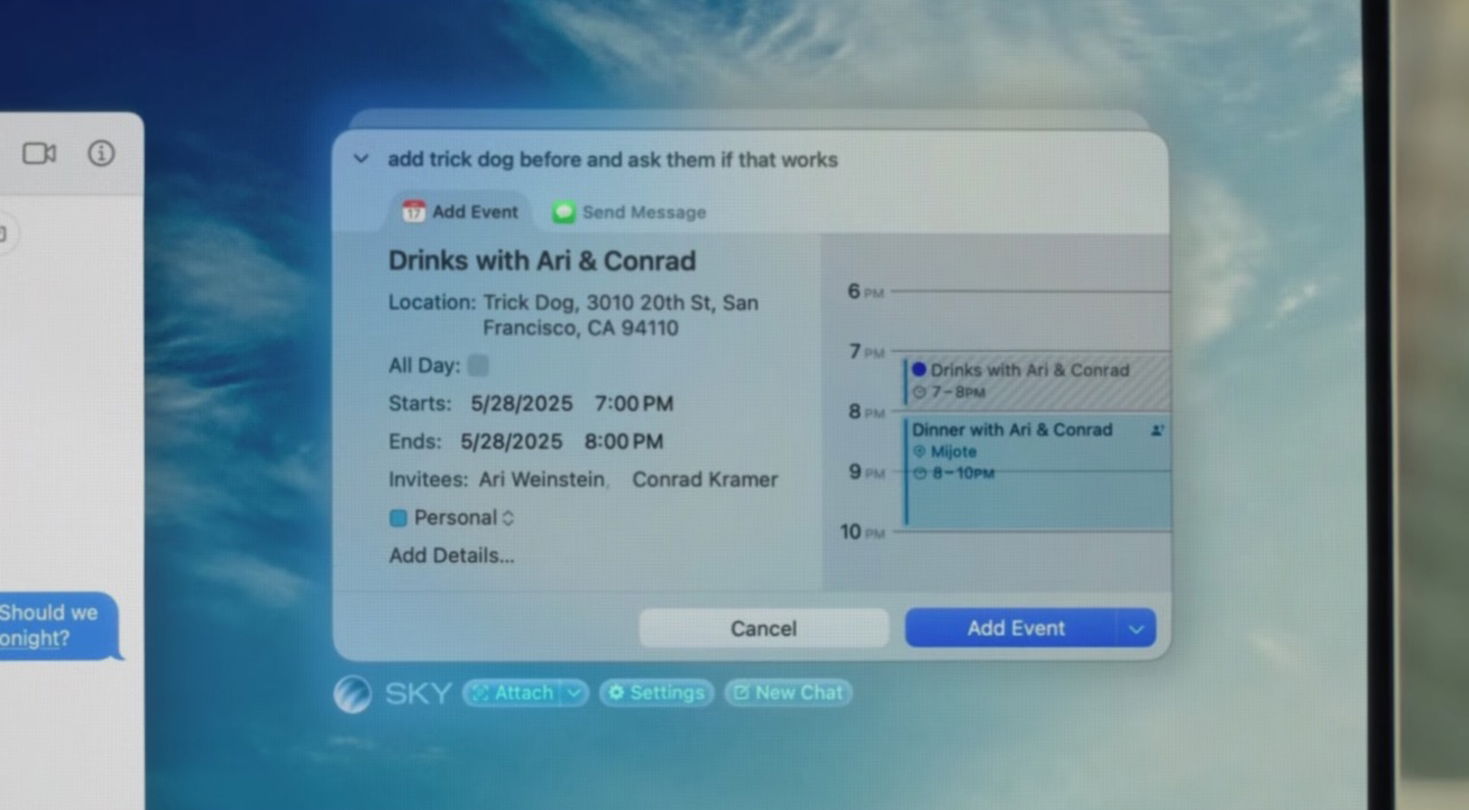Click Add Details...
Image resolution: width=1469 pixels, height=810 pixels.
pos(452,556)
